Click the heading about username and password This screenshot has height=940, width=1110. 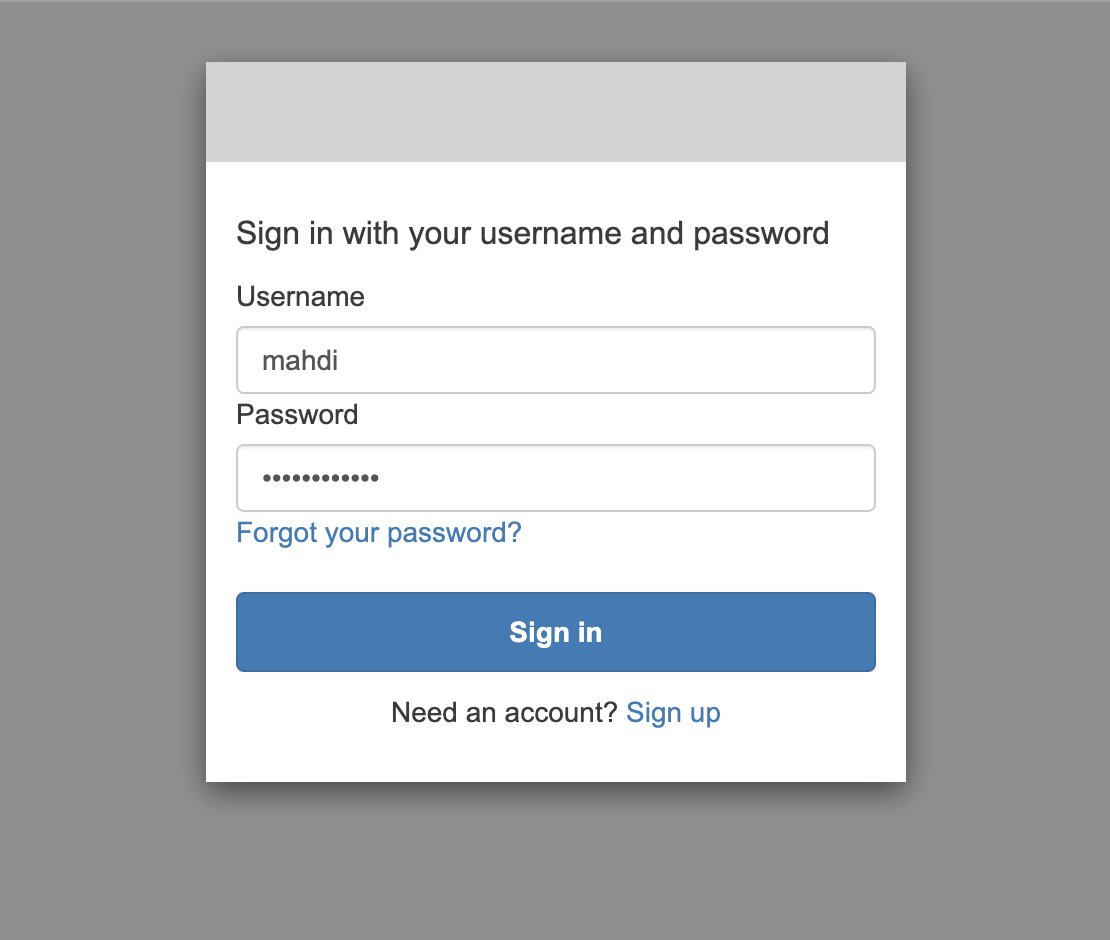pos(532,233)
